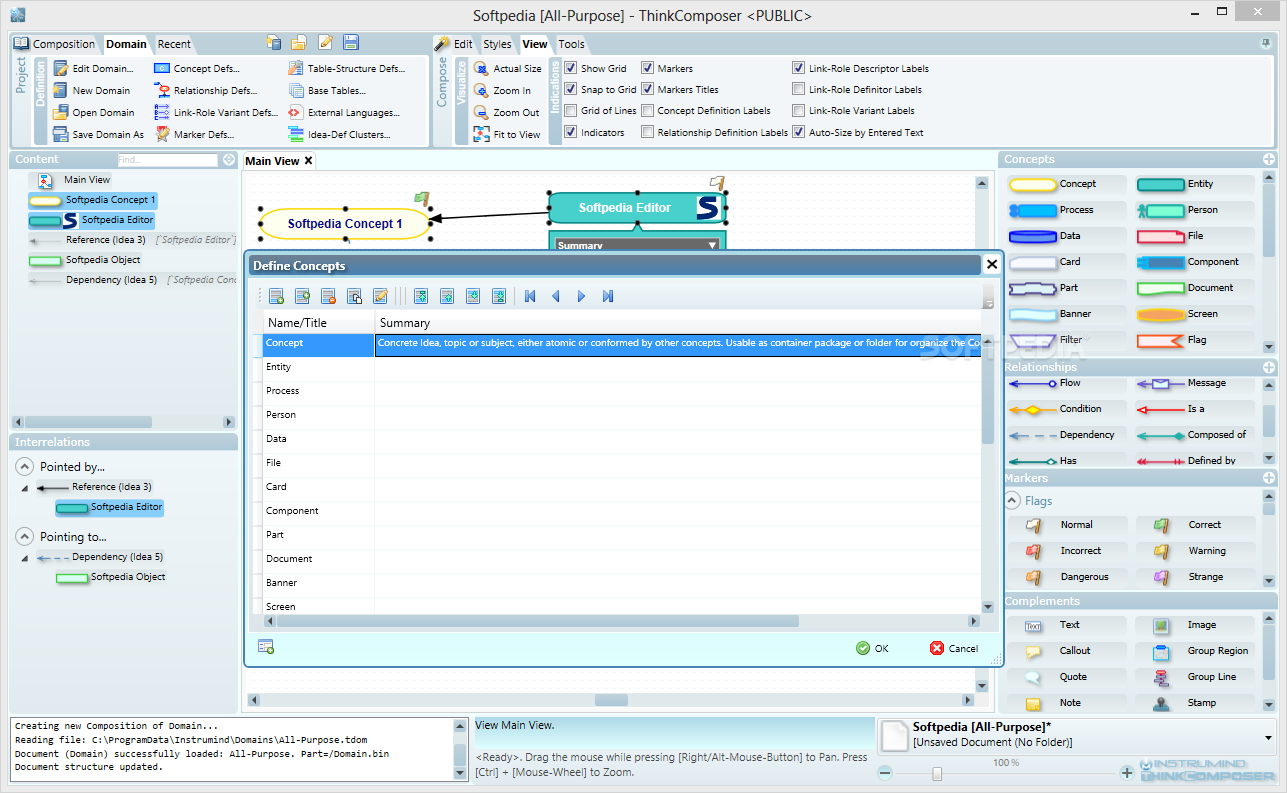Image resolution: width=1287 pixels, height=793 pixels.
Task: Open Link-Role Variant Defs
Action: (217, 113)
